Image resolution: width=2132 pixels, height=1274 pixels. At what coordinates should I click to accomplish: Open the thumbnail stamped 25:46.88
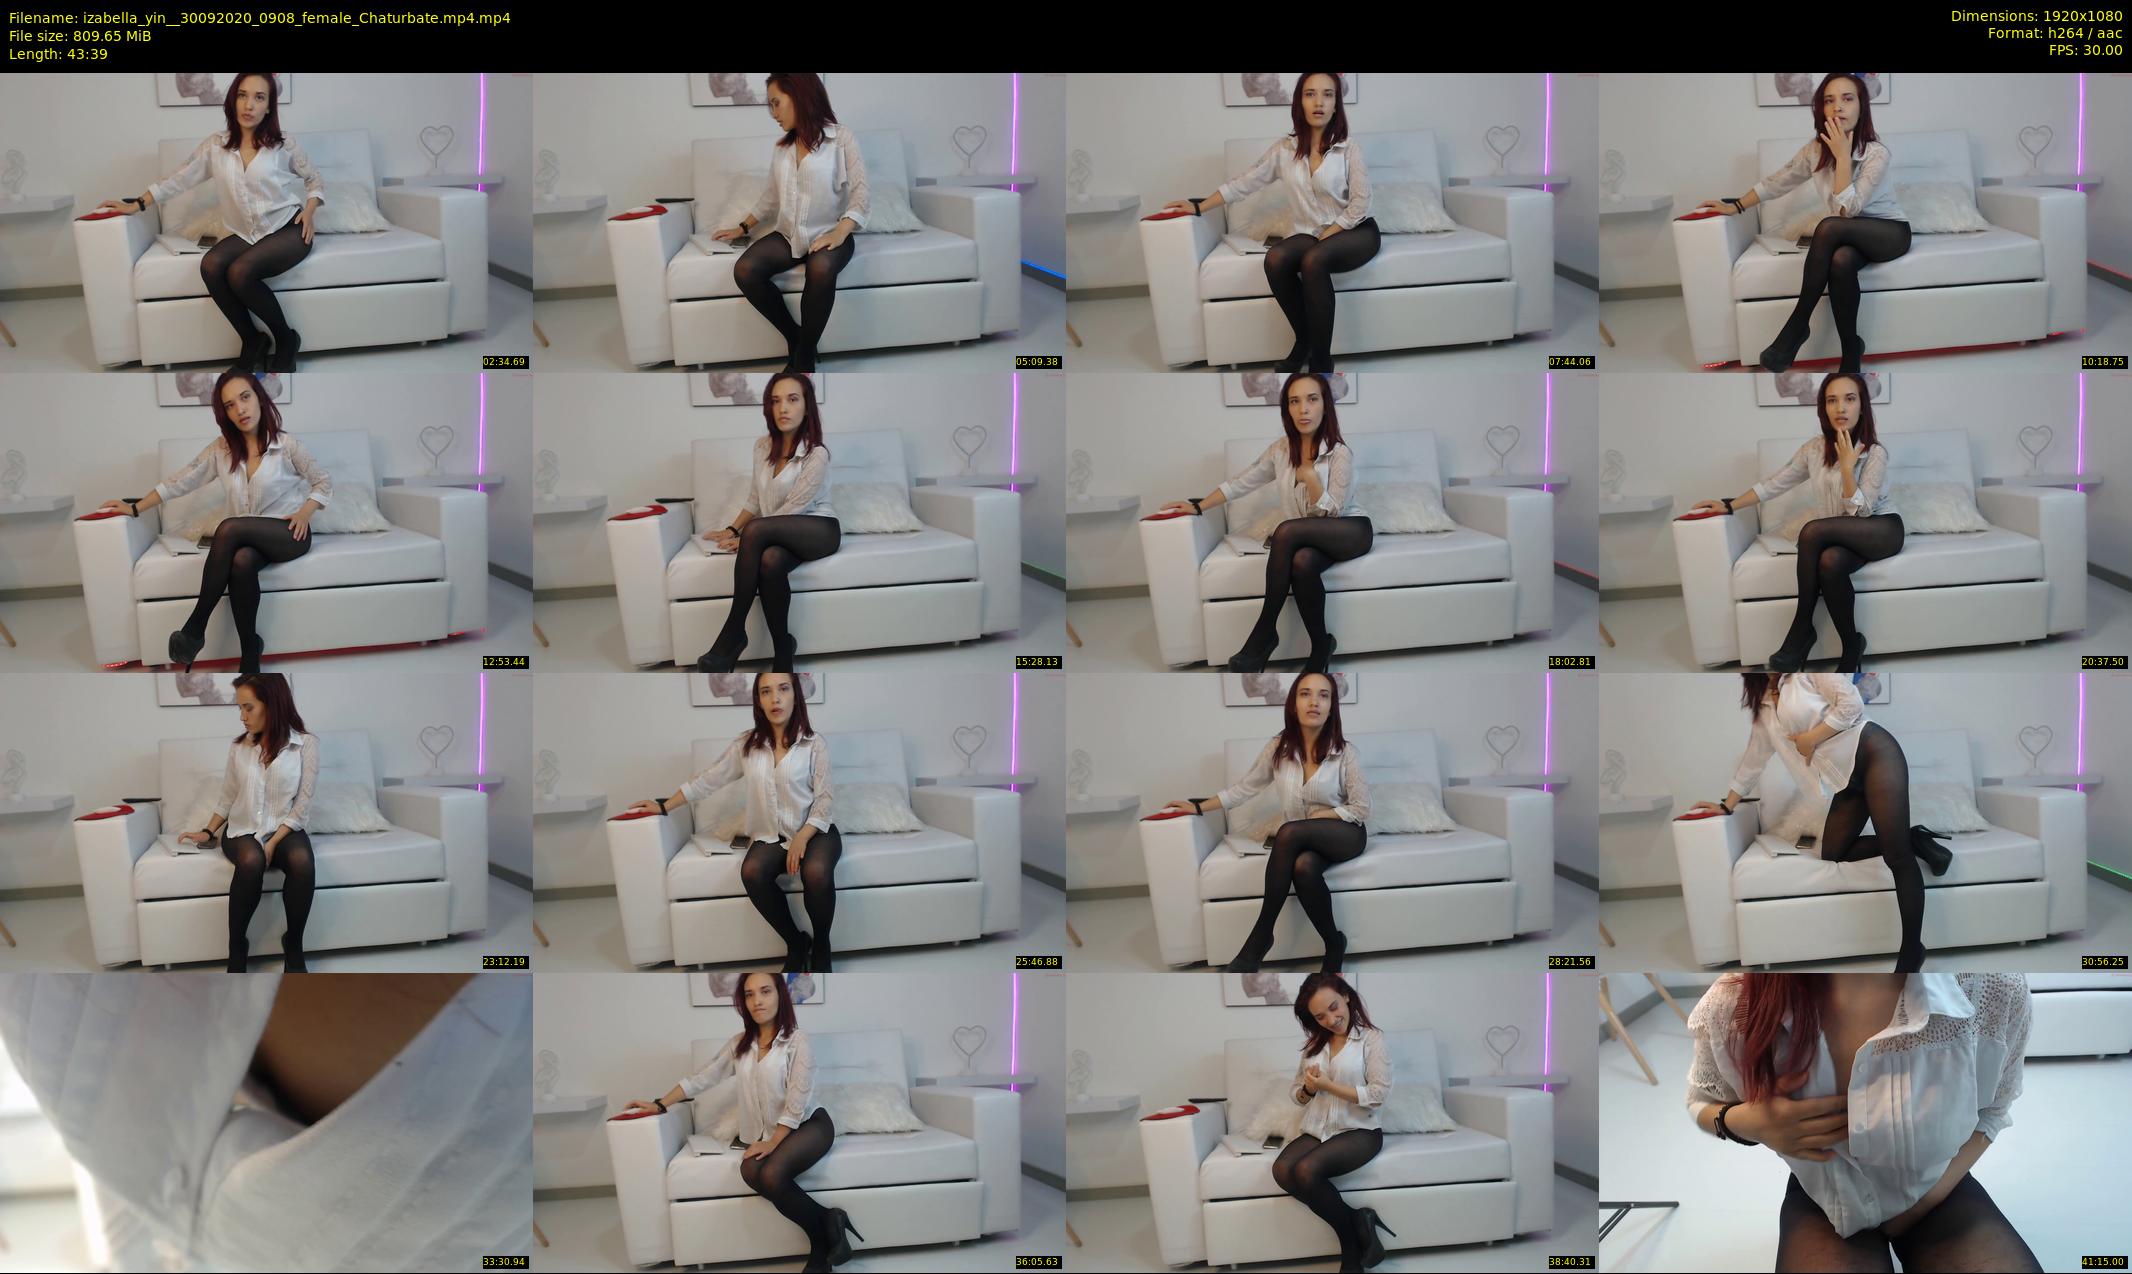pyautogui.click(x=799, y=822)
